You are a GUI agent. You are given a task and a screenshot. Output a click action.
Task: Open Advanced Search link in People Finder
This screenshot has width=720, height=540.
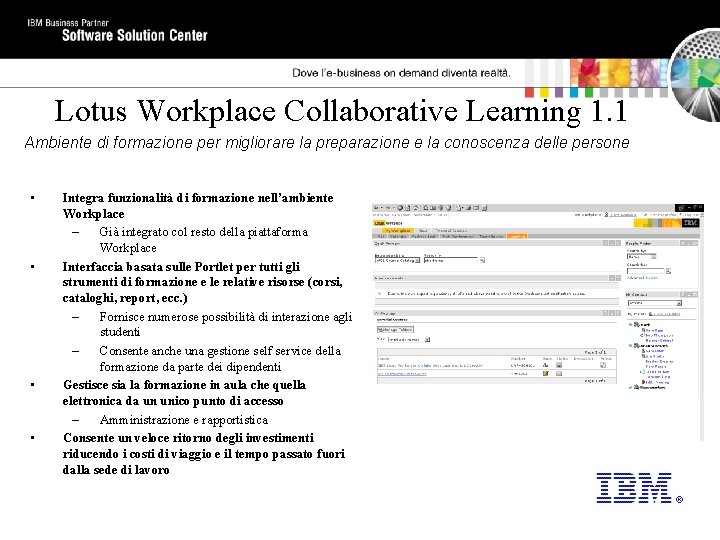coord(642,278)
